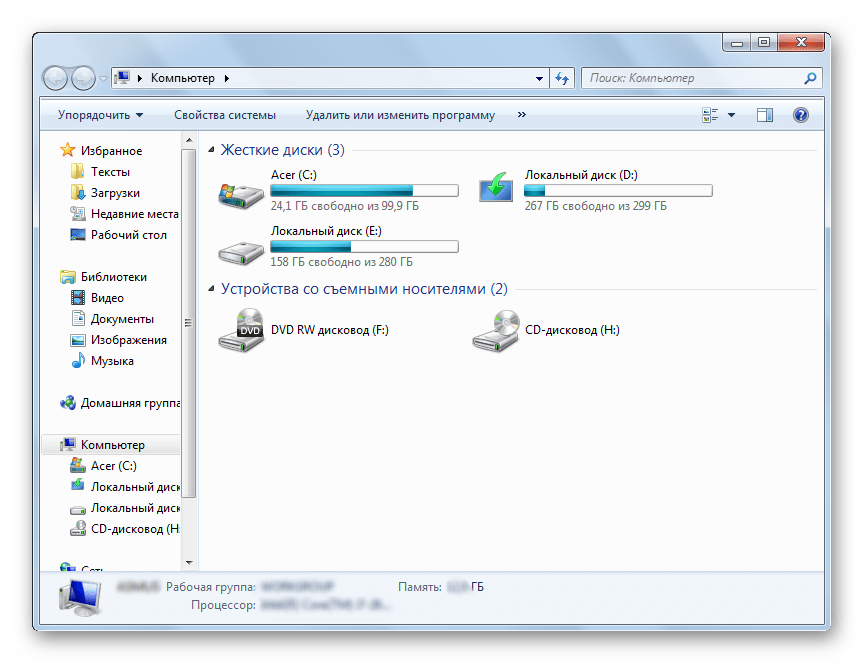Select Видео library
The height and width of the screenshot is (664, 864).
pyautogui.click(x=107, y=298)
